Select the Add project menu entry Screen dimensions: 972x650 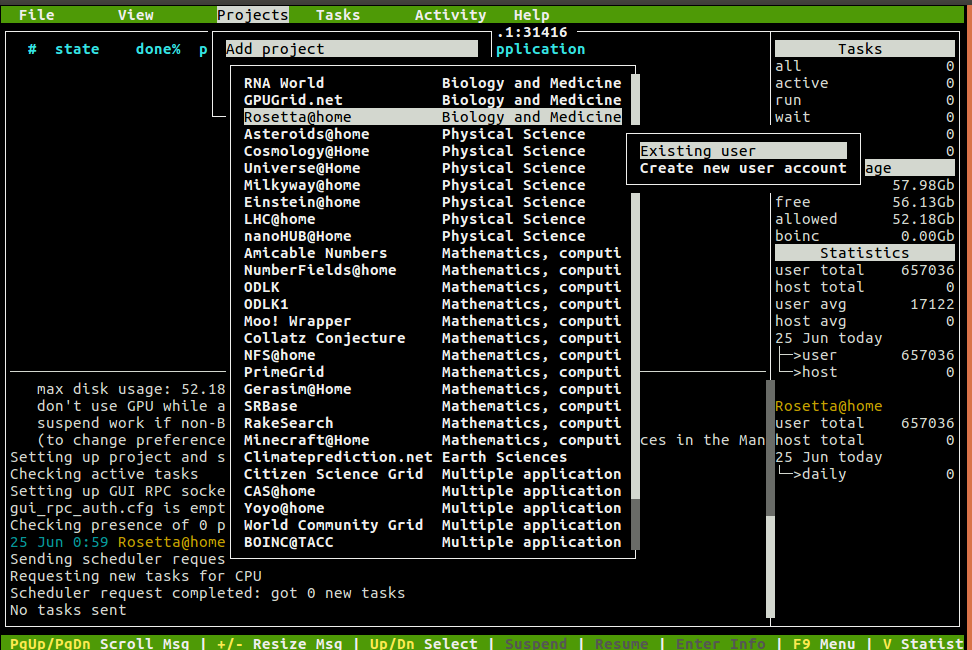pyautogui.click(x=351, y=49)
